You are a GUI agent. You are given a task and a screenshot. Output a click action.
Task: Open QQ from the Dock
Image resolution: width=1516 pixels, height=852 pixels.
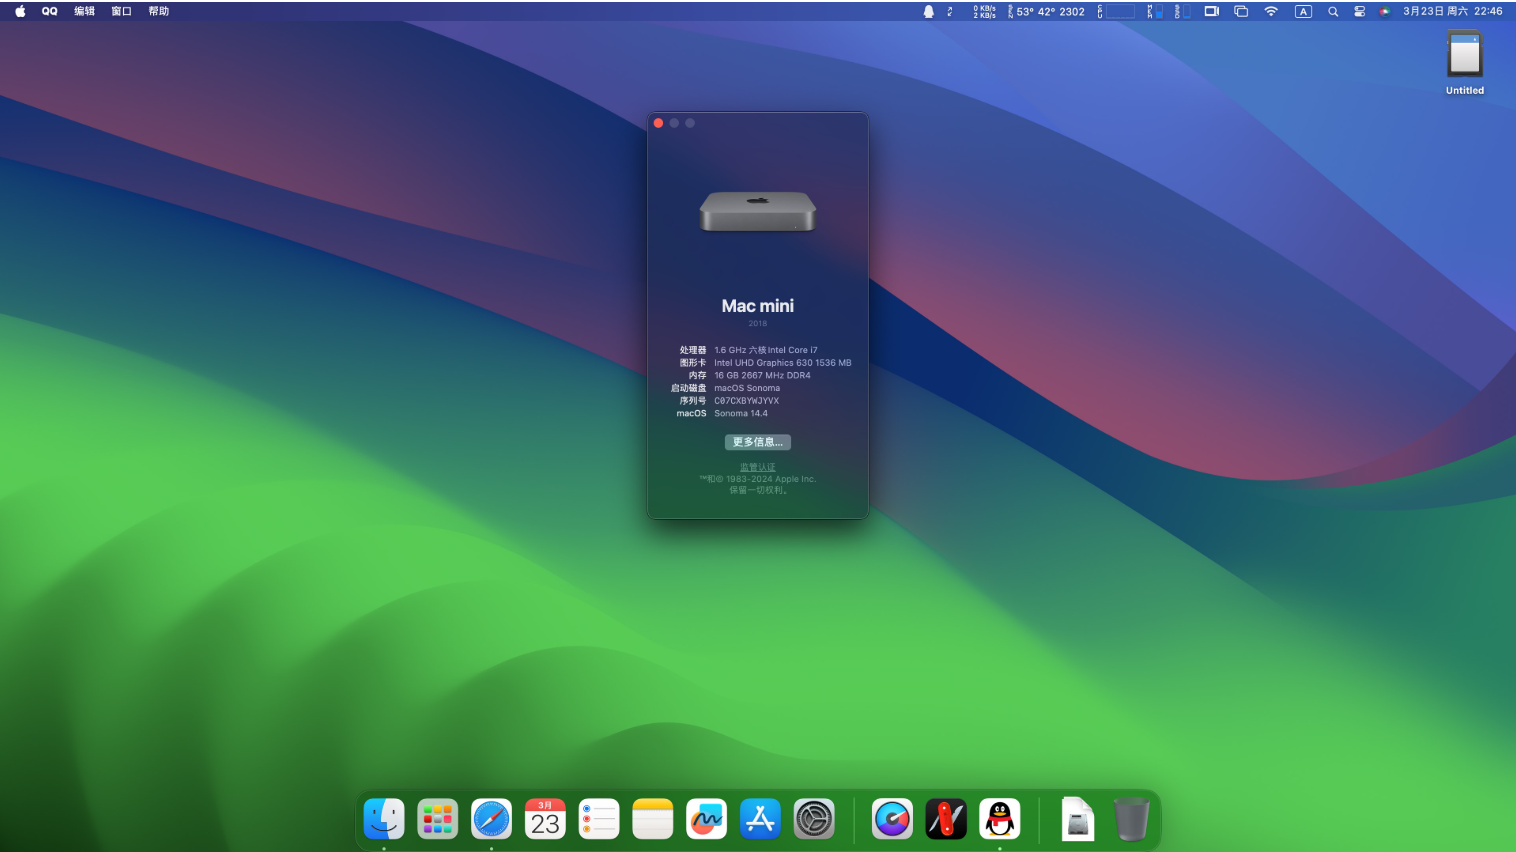coord(1000,819)
